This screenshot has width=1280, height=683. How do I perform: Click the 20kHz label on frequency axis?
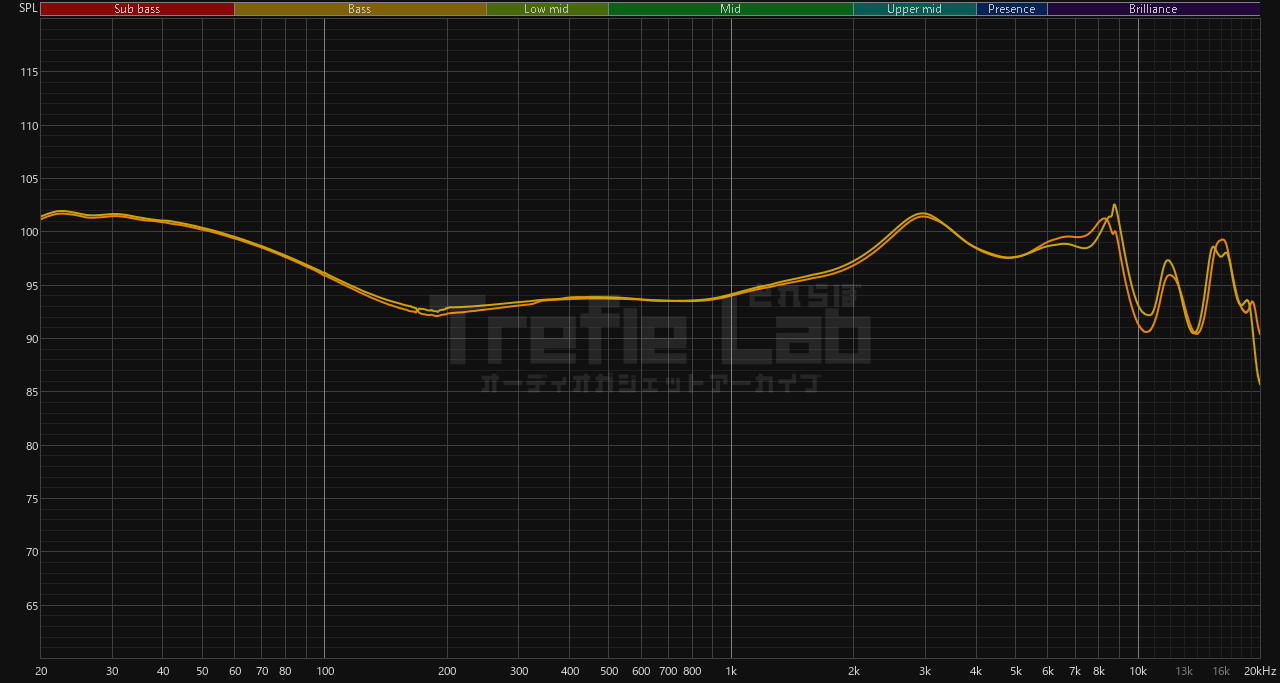1260,671
